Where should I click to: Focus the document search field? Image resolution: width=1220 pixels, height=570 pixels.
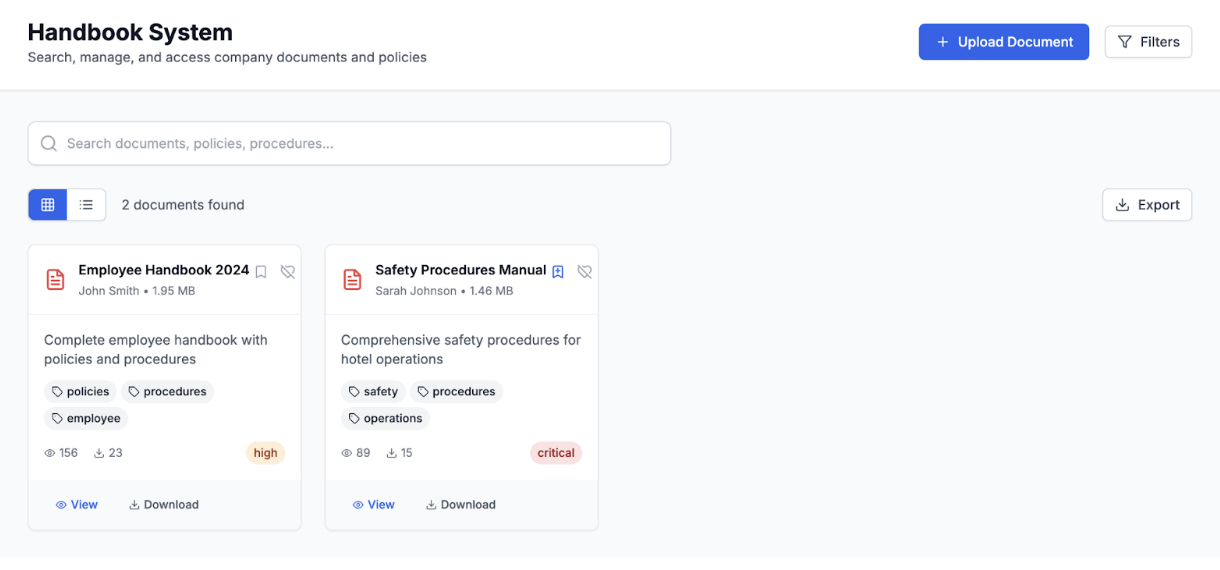coord(360,144)
